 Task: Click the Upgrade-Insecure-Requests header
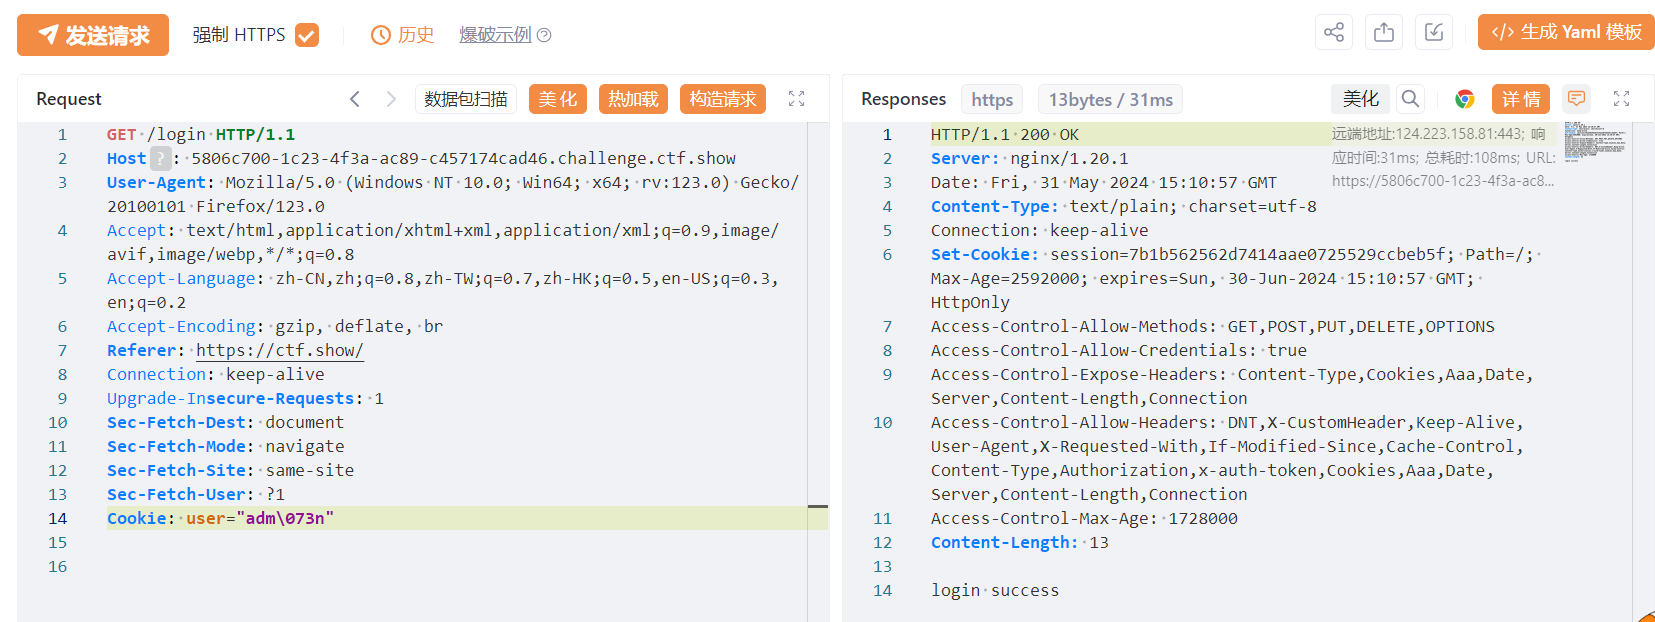(245, 398)
